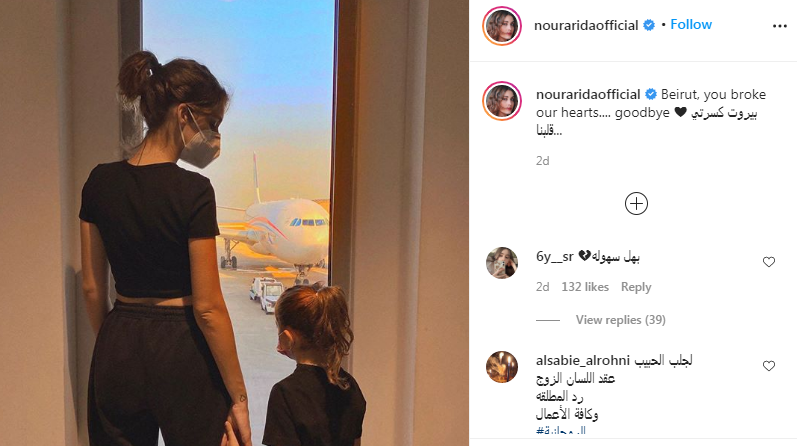Show 132 likes list
Image resolution: width=797 pixels, height=446 pixels.
point(585,287)
